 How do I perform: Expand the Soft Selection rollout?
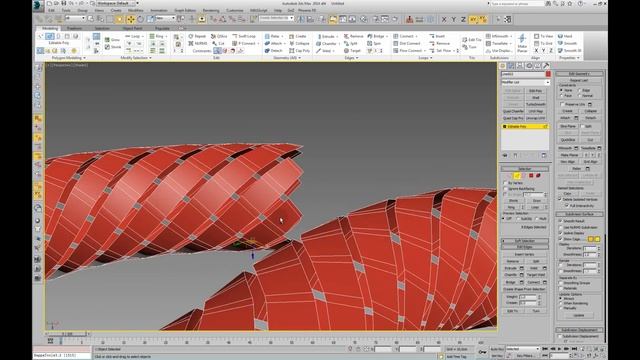tap(524, 241)
